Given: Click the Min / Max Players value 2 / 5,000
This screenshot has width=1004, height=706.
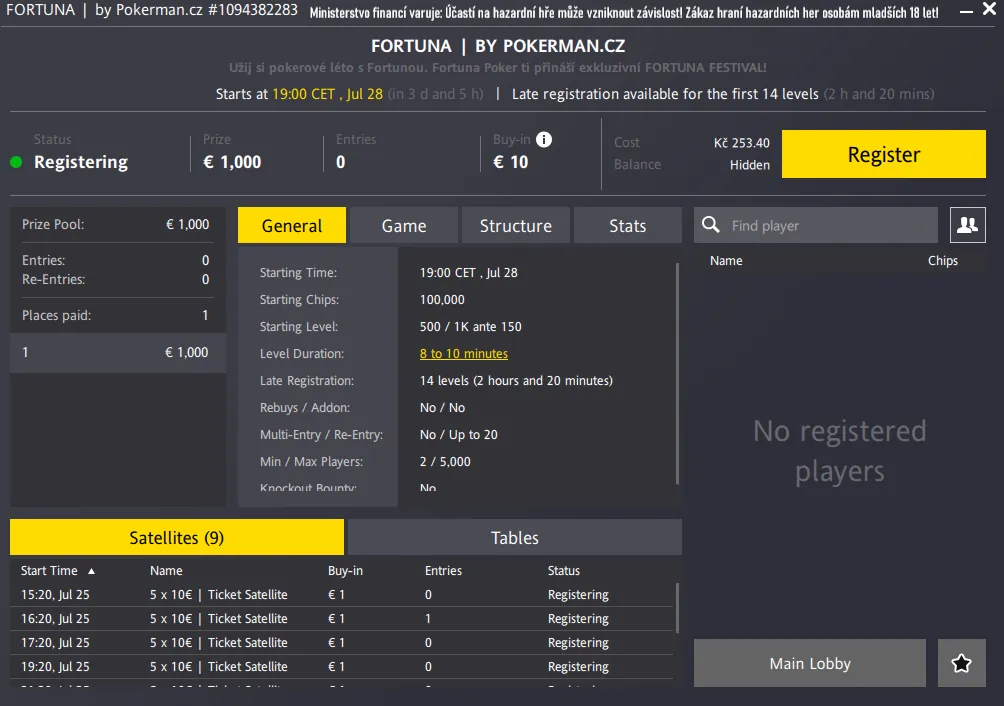Looking at the screenshot, I should click(x=445, y=461).
